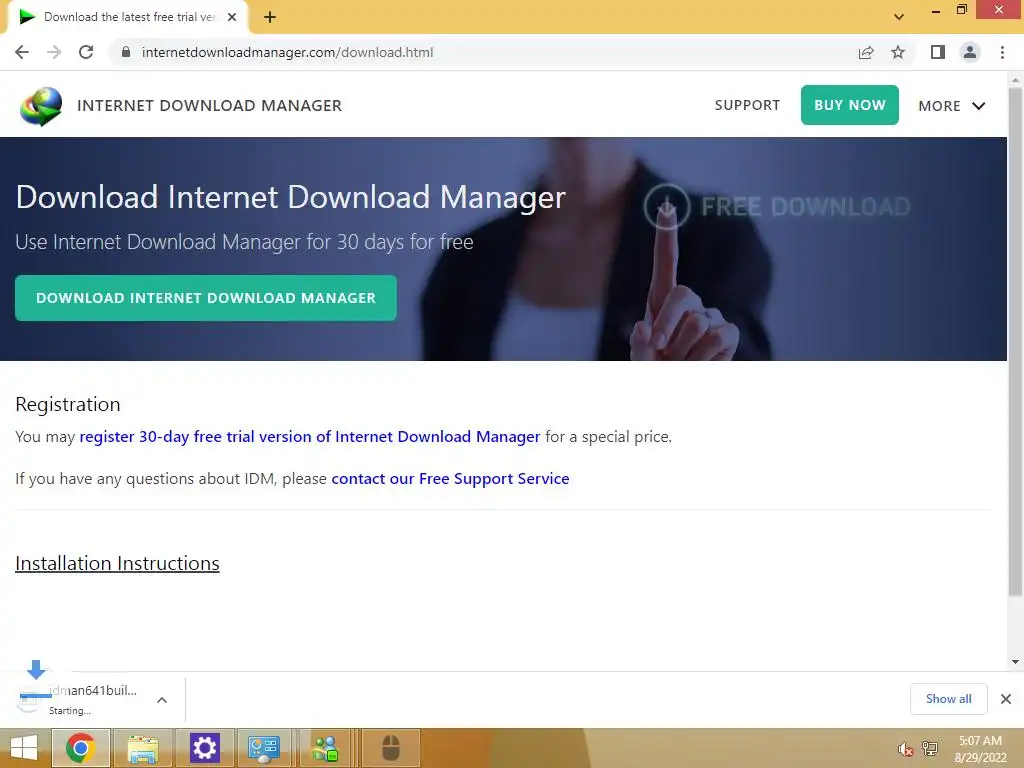Image resolution: width=1024 pixels, height=768 pixels.
Task: Close the IDM download page tab
Action: (232, 17)
